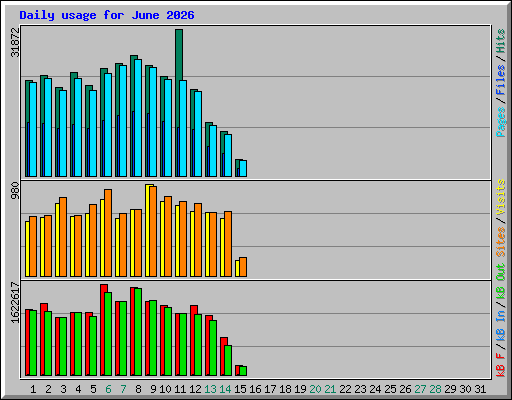The width and height of the screenshot is (512, 400).
Task: Click the cyan pages bar for day 1
Action: click(33, 130)
